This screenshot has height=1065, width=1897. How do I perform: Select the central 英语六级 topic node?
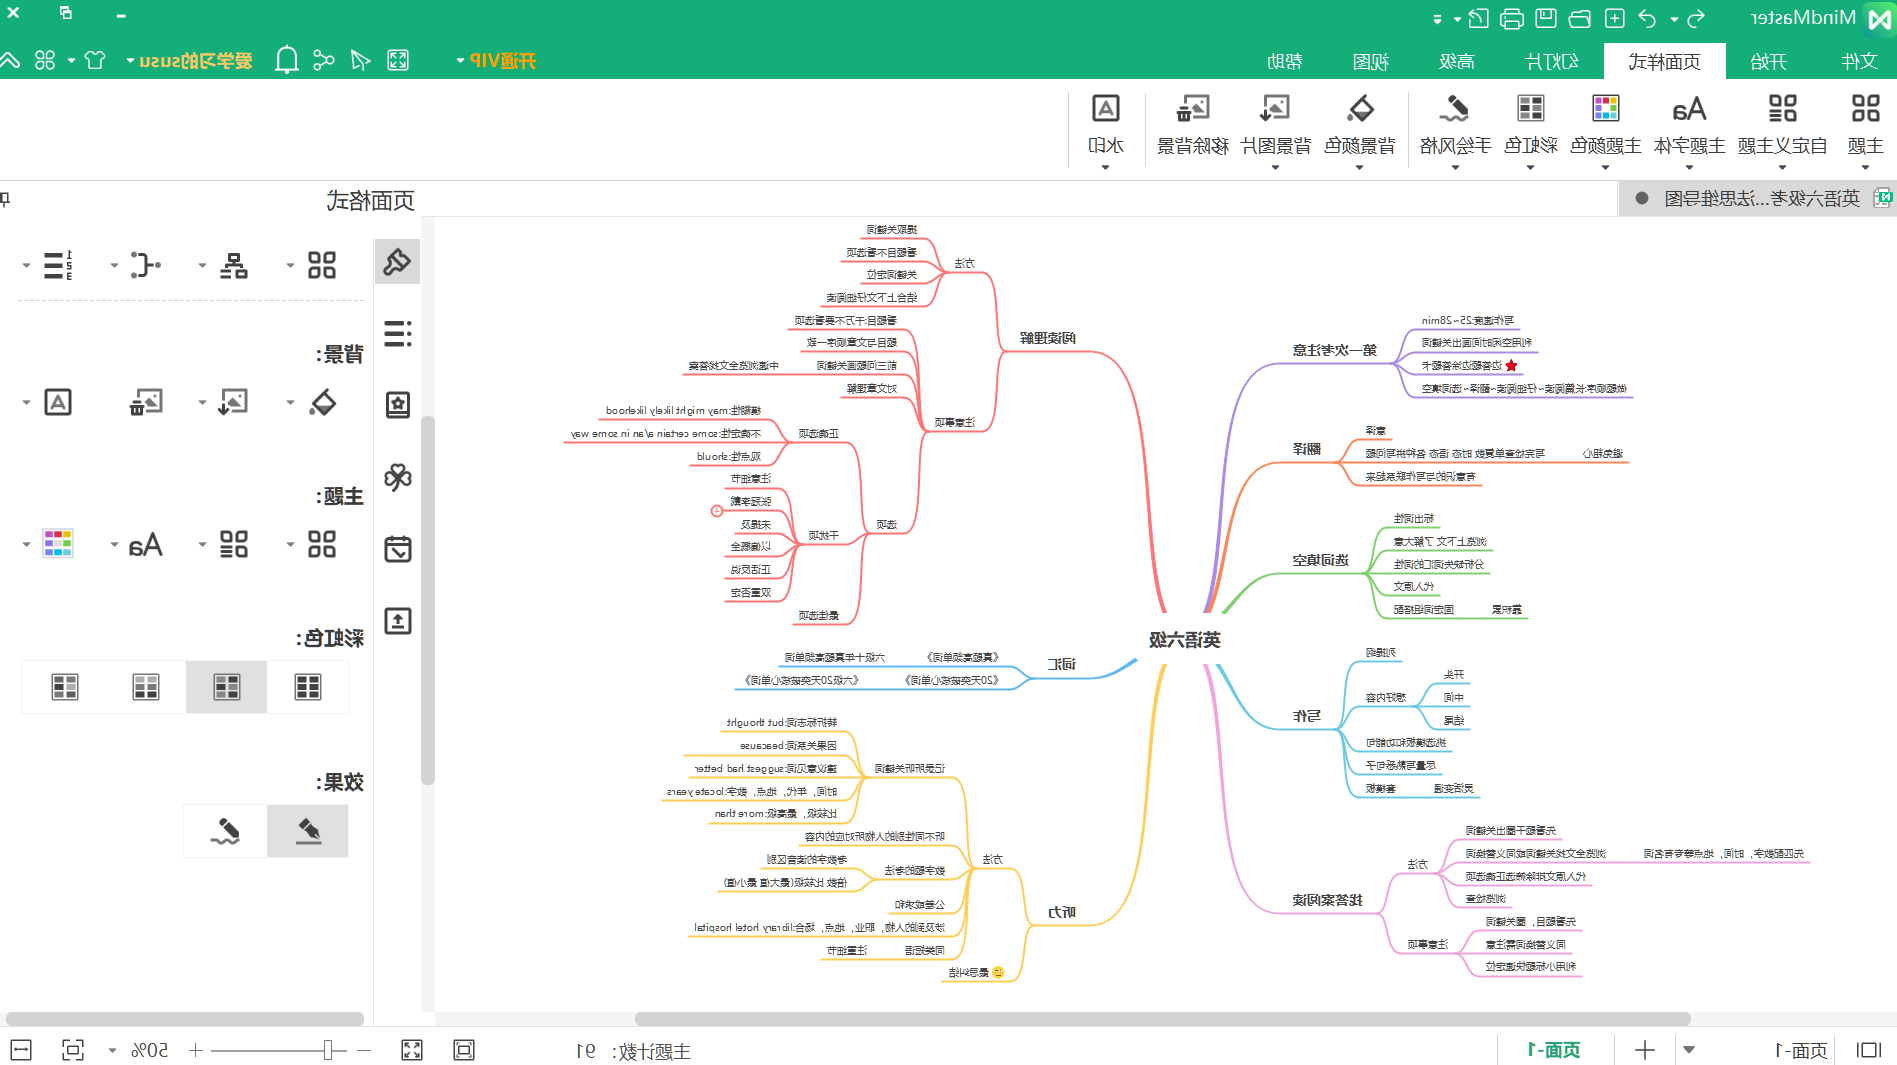[1185, 639]
